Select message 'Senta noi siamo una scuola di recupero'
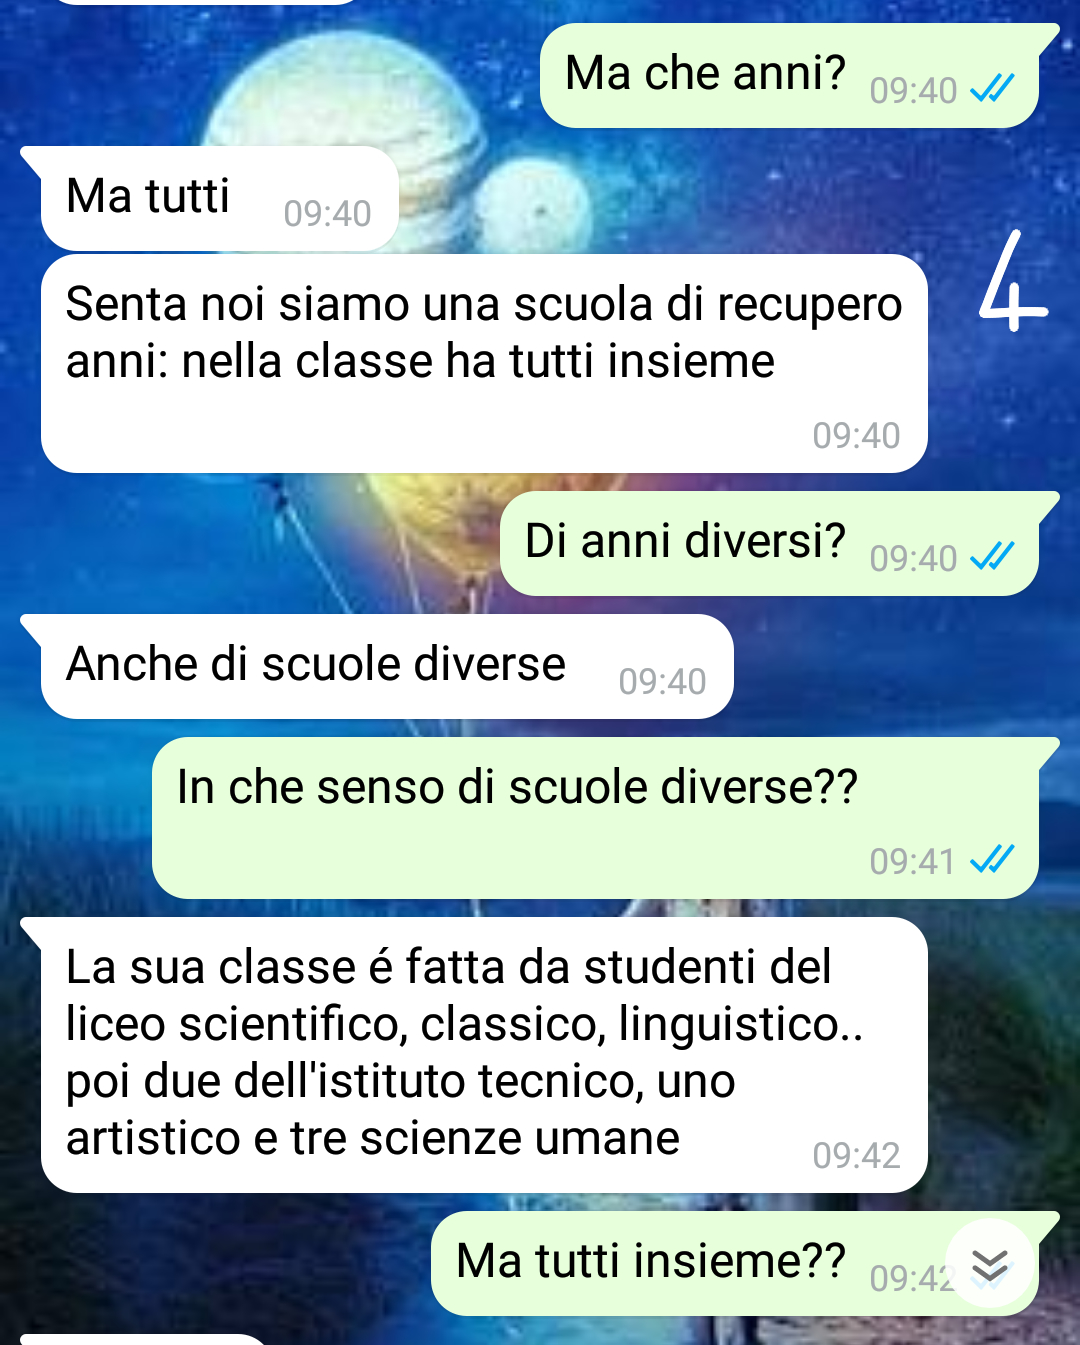Screen dimensions: 1080x1345 pos(484,363)
